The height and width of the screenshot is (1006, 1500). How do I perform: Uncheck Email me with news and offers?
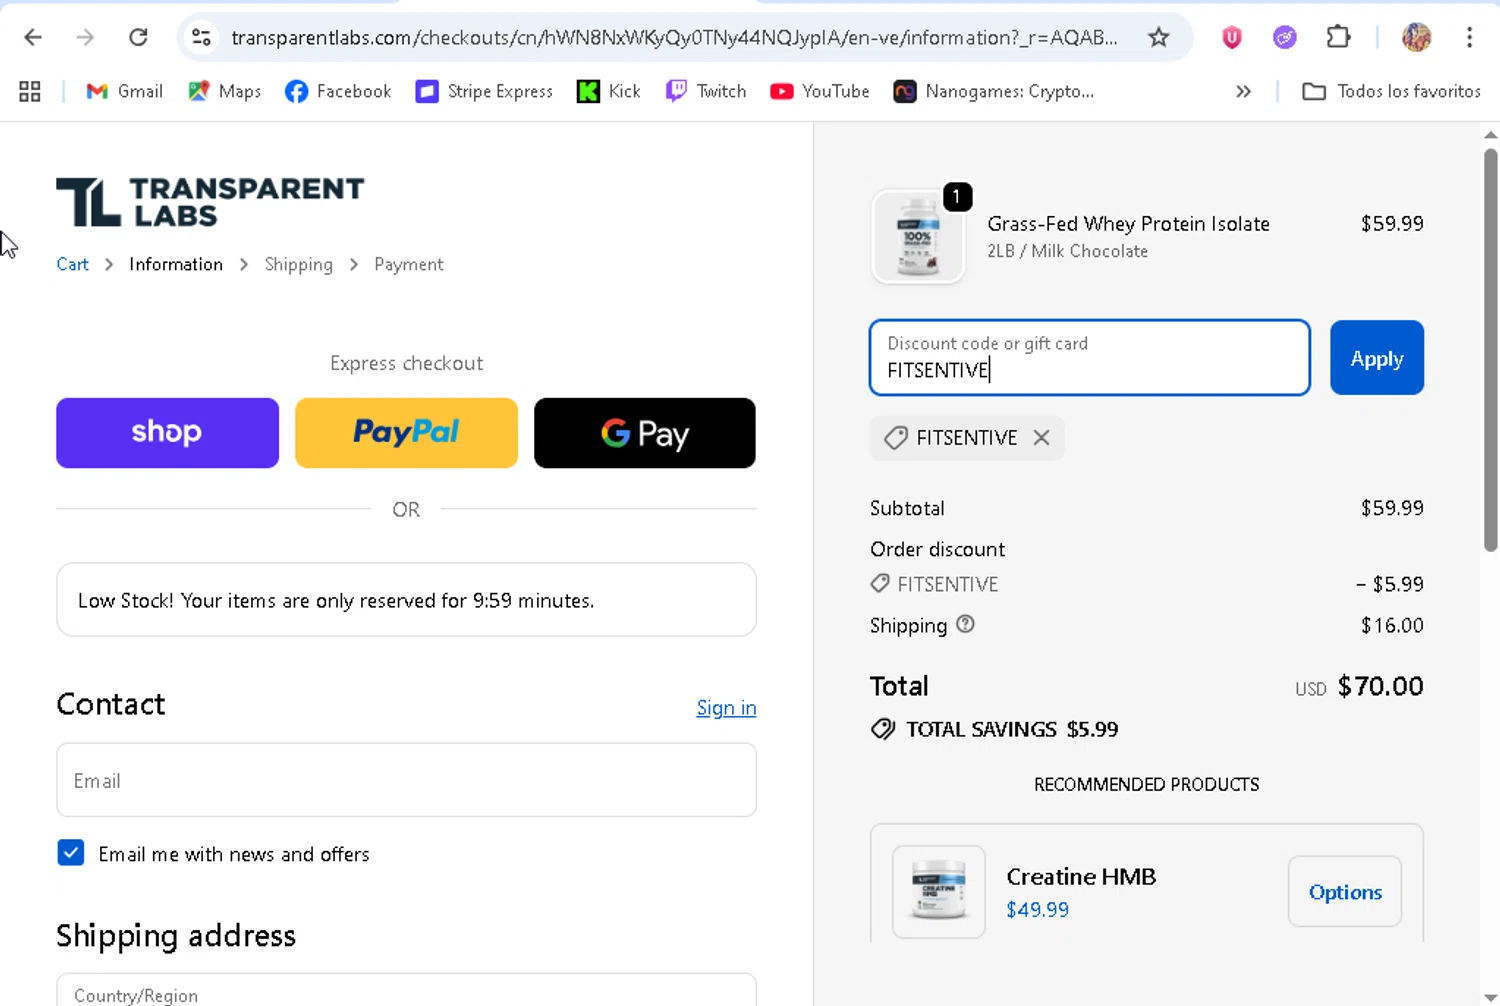[x=71, y=853]
